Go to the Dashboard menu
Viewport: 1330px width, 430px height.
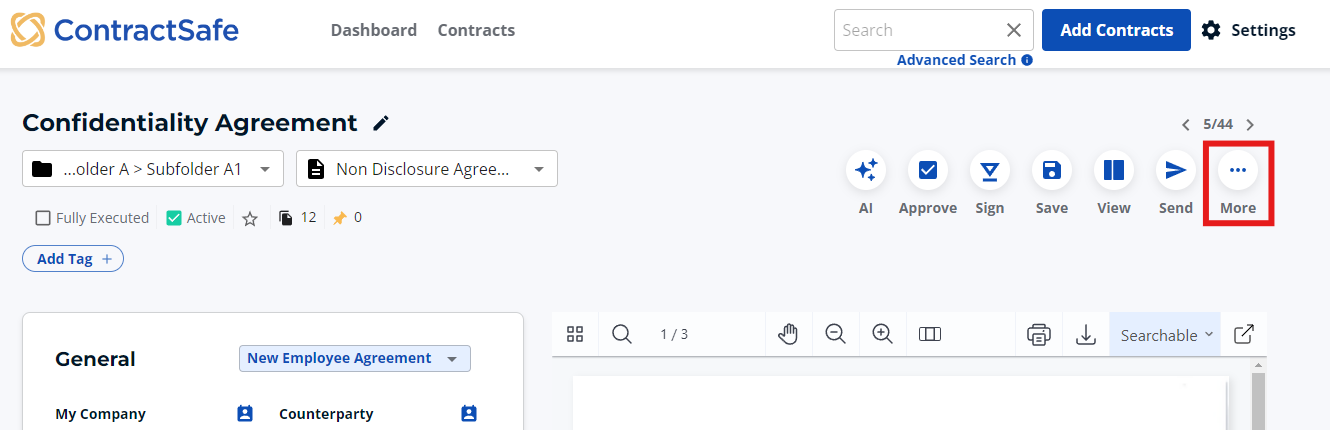point(374,30)
